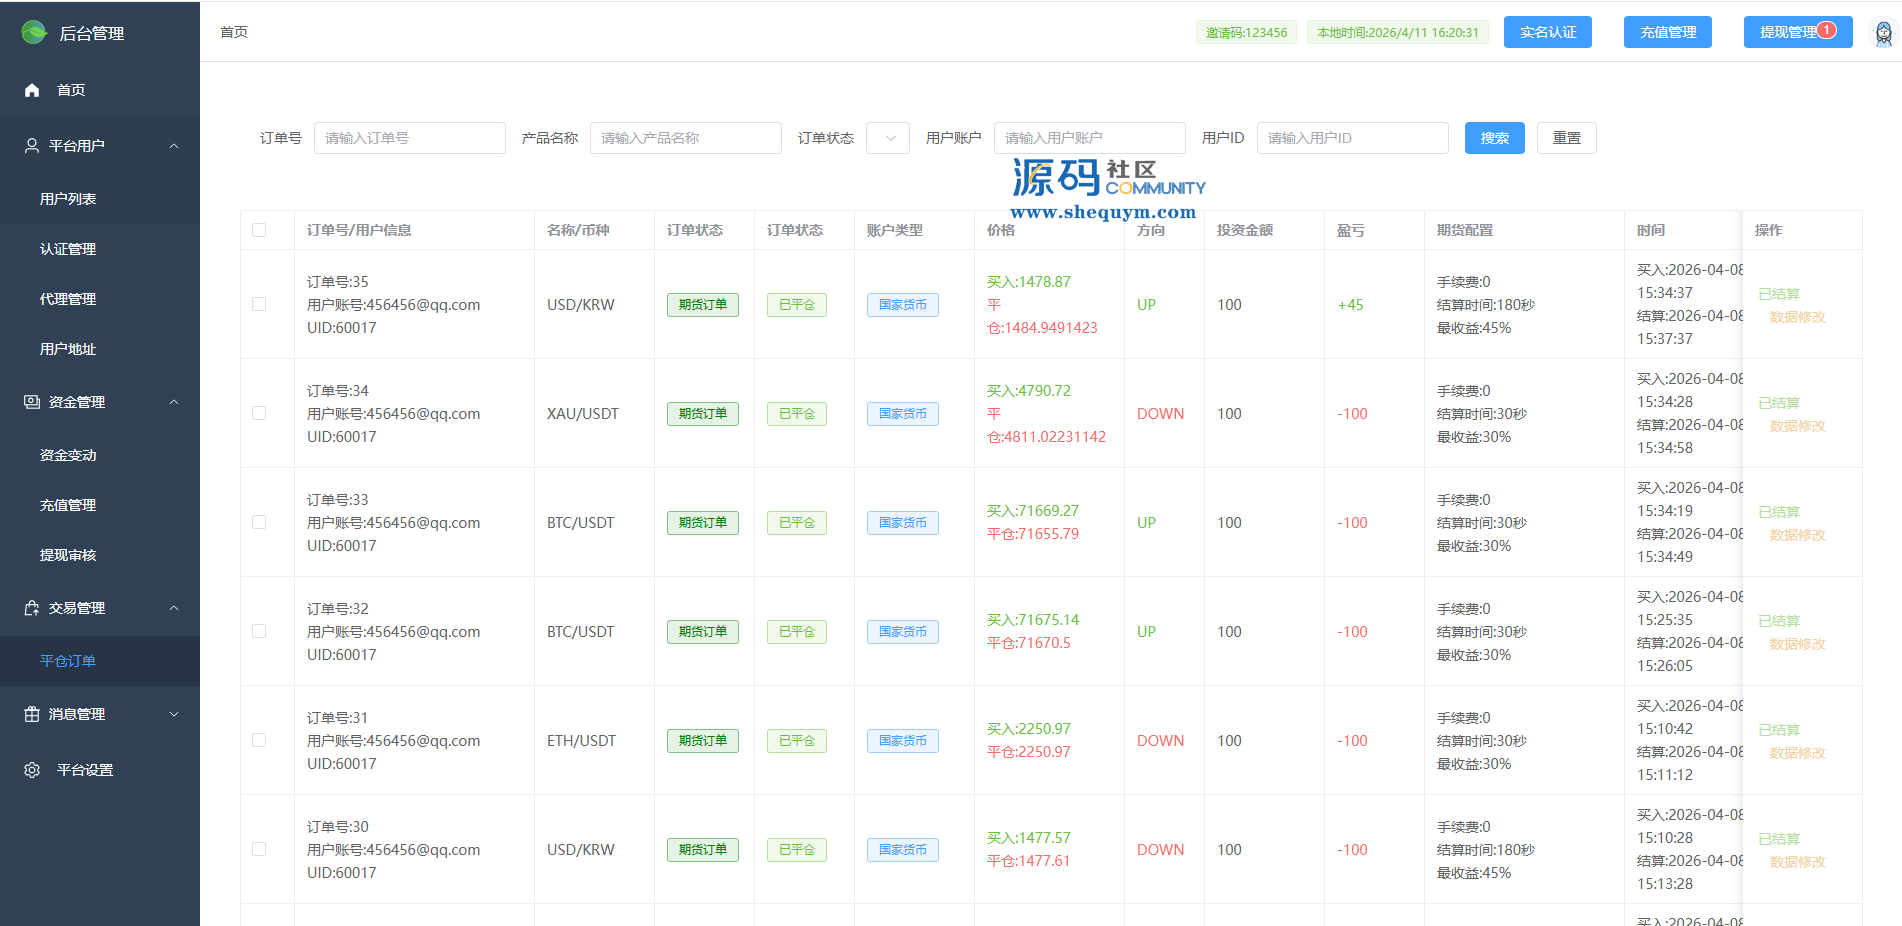Click the home icon beside 首页
Image resolution: width=1902 pixels, height=926 pixels.
[x=32, y=90]
